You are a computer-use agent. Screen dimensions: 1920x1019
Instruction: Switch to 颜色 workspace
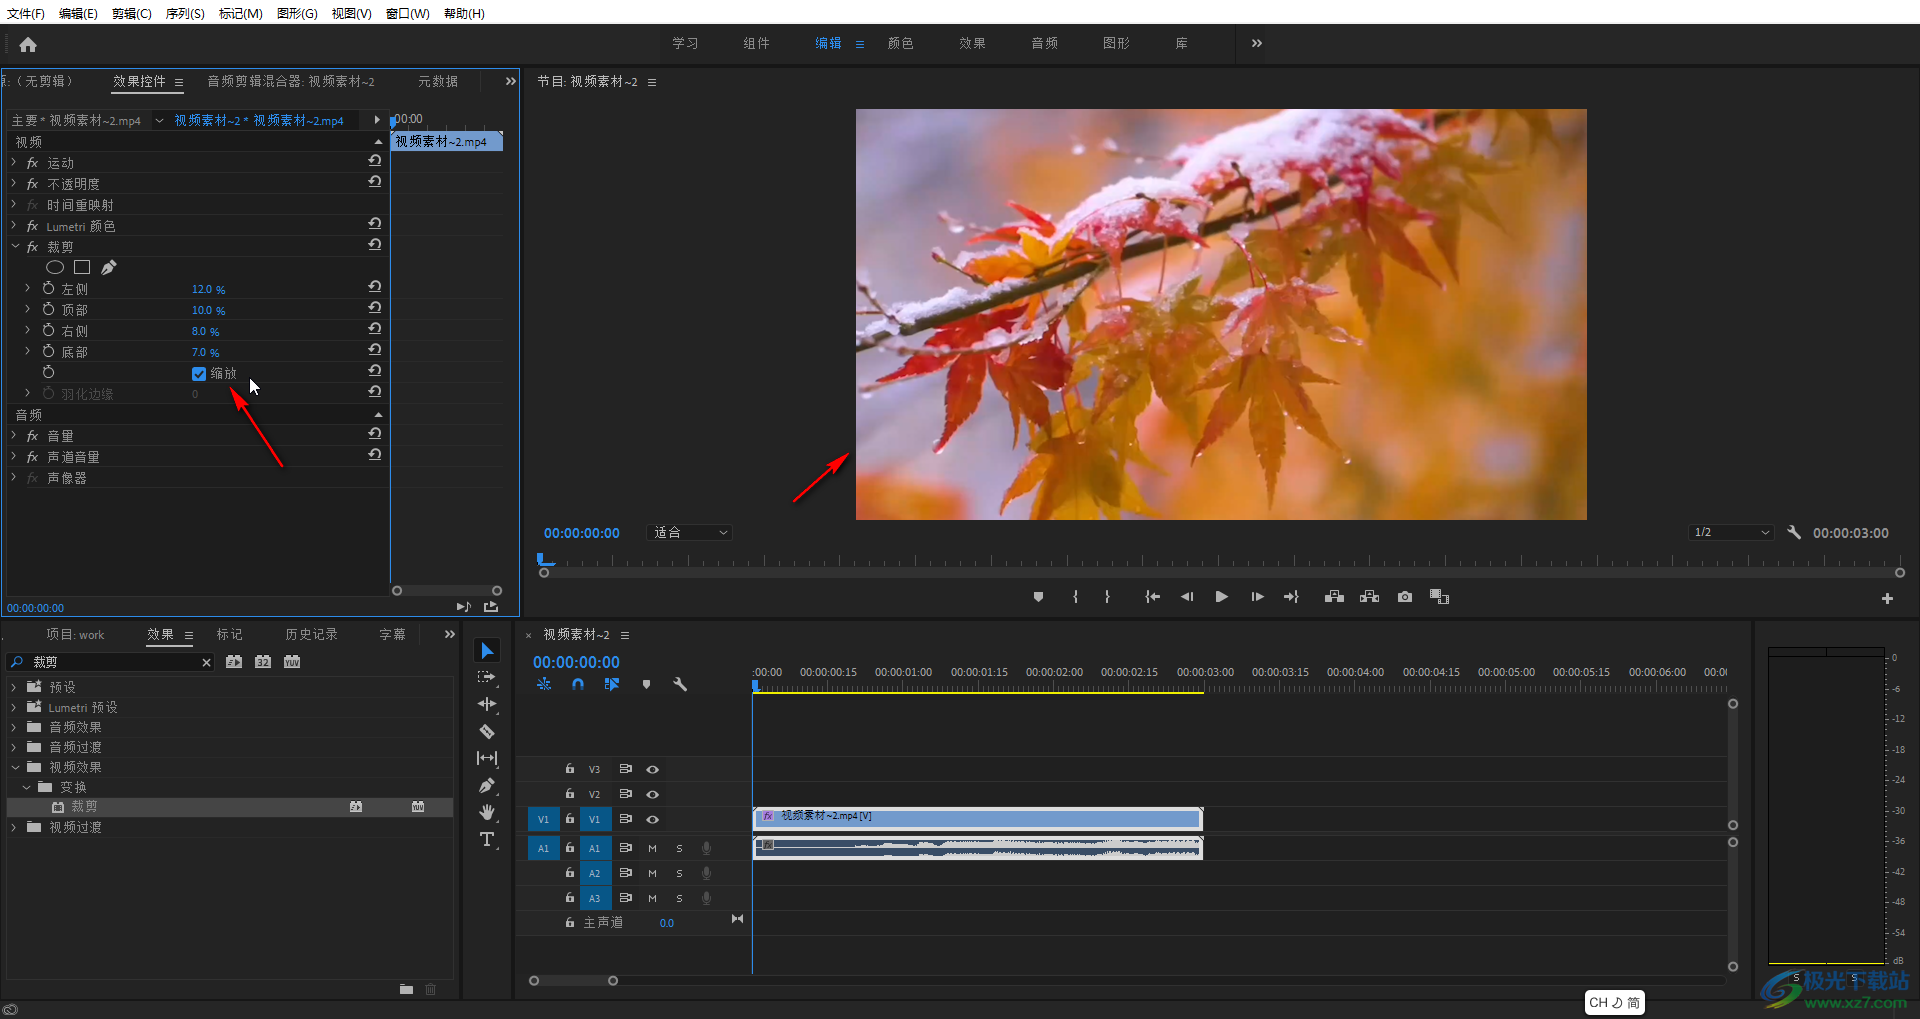[x=900, y=43]
